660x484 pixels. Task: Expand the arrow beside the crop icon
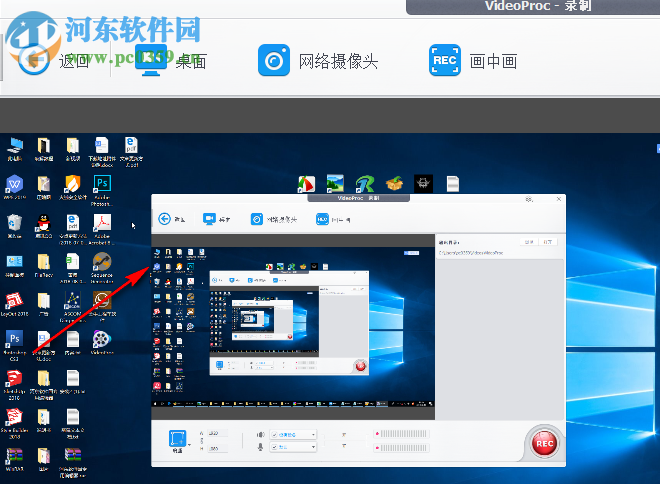[189, 444]
